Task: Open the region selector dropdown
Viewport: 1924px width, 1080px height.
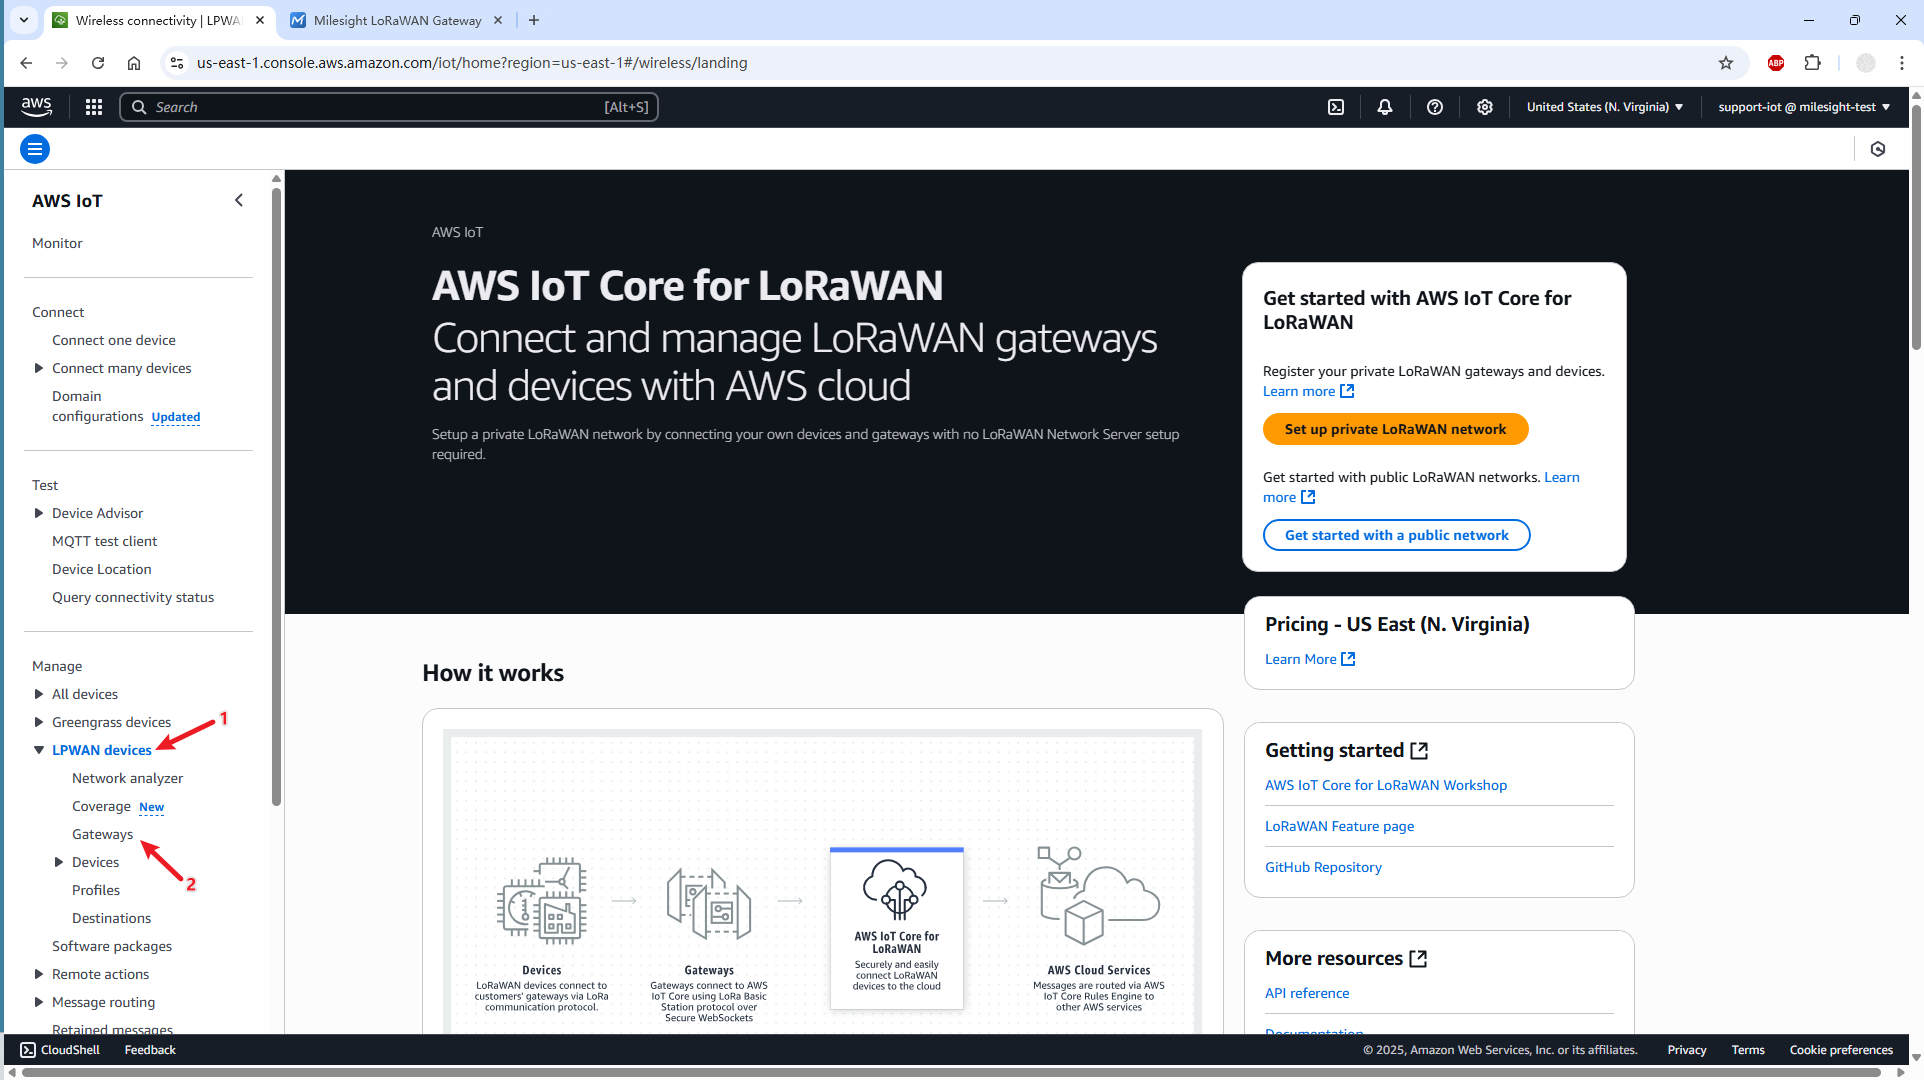Action: 1604,107
